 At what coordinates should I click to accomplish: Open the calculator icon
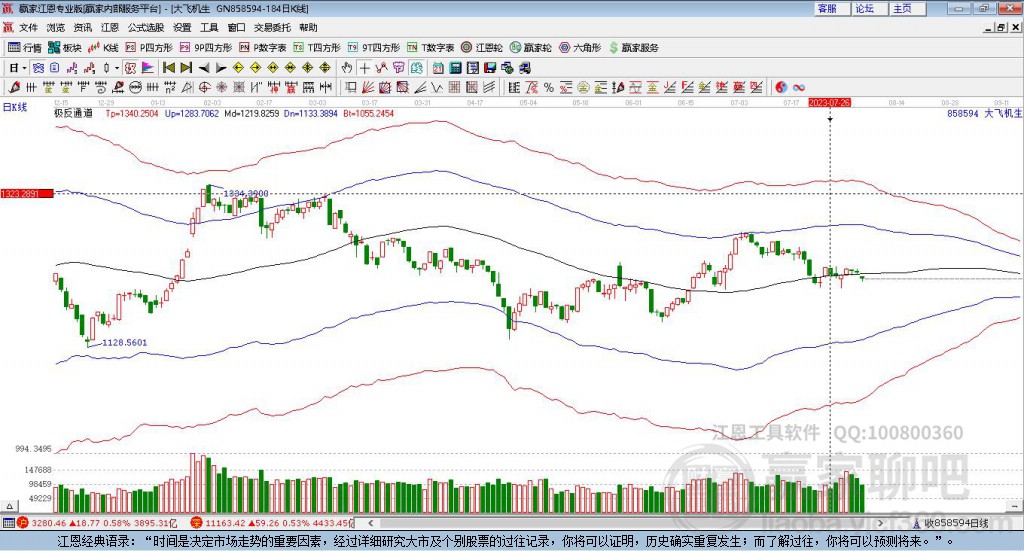pos(456,68)
